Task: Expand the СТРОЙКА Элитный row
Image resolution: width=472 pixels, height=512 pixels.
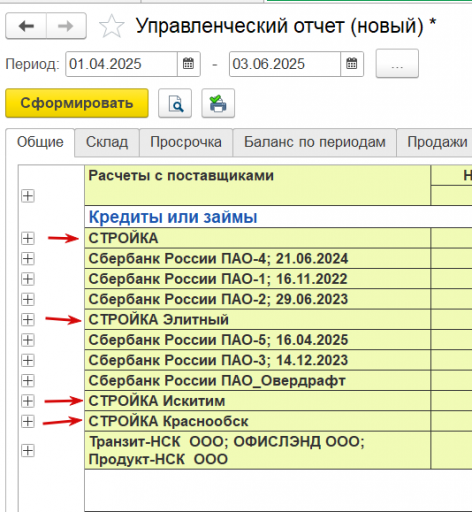Action: pos(28,320)
